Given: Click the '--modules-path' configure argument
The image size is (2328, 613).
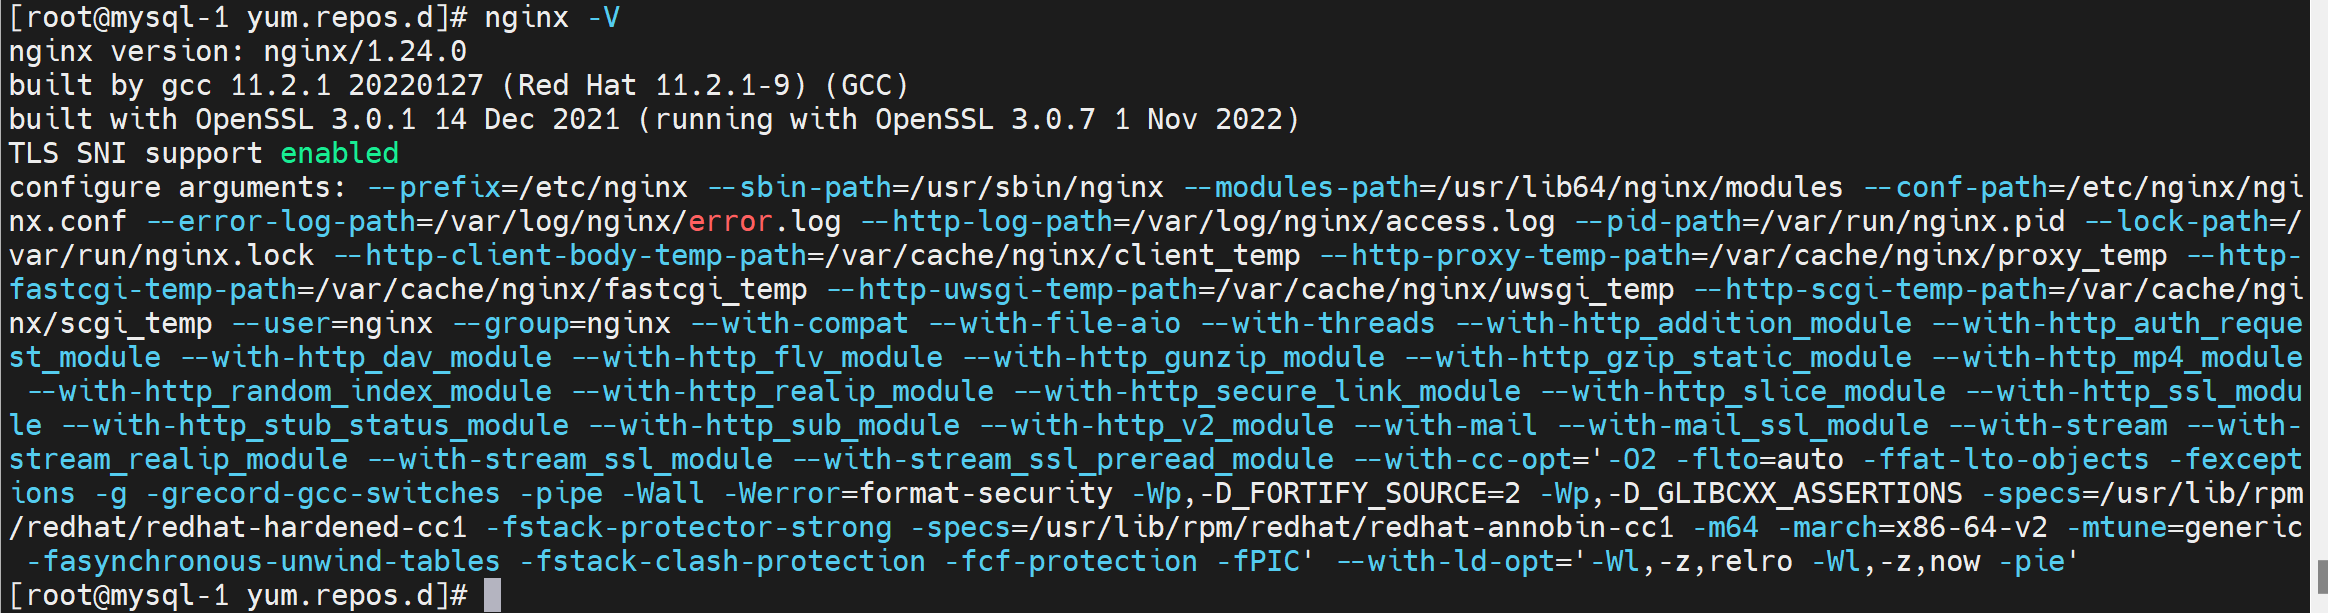Looking at the screenshot, I should coord(1301,187).
